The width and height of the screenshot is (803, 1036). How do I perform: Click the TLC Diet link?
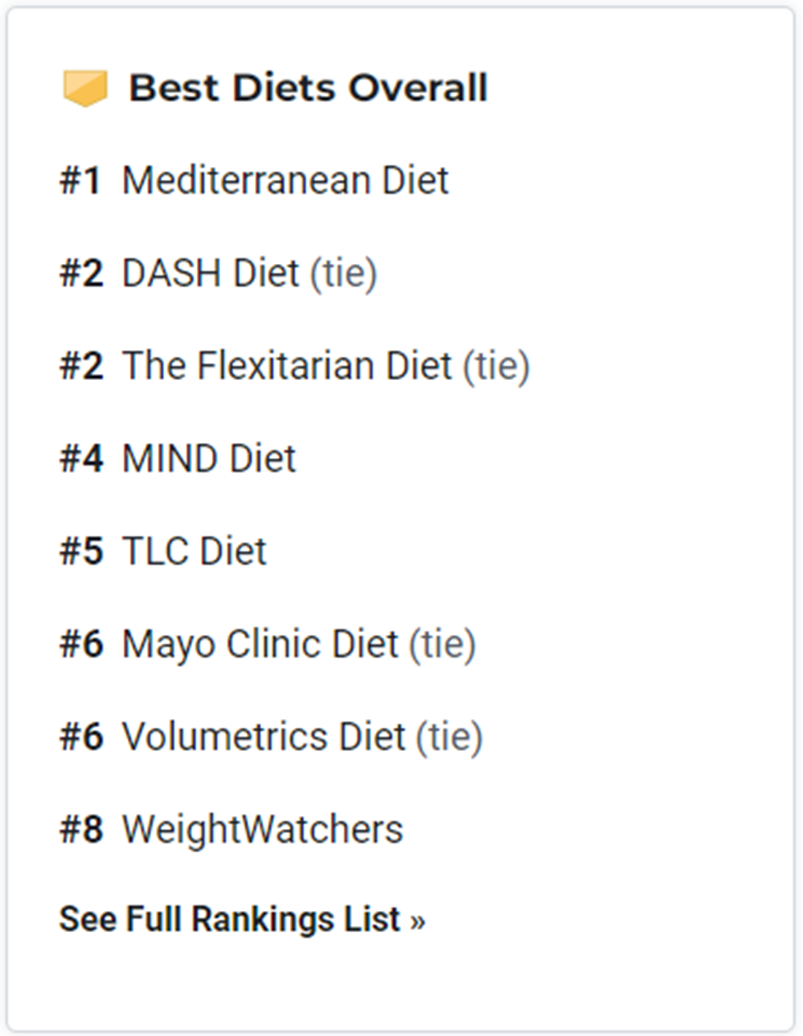195,551
